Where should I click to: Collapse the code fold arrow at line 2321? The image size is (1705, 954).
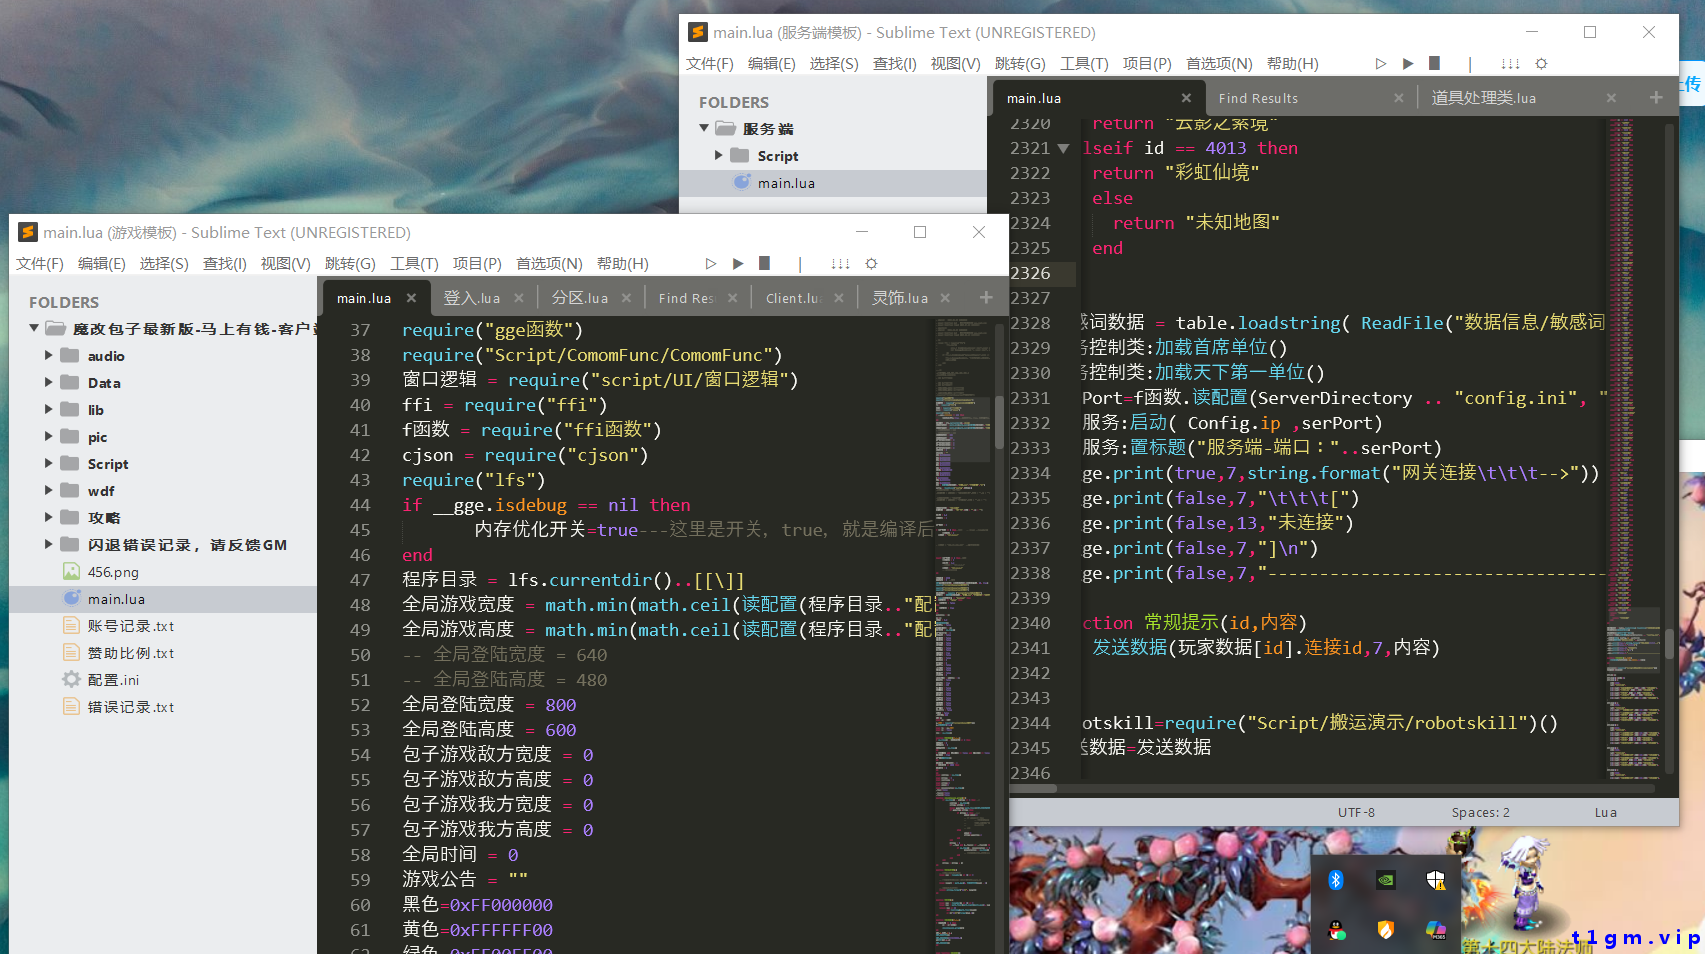pos(1063,147)
